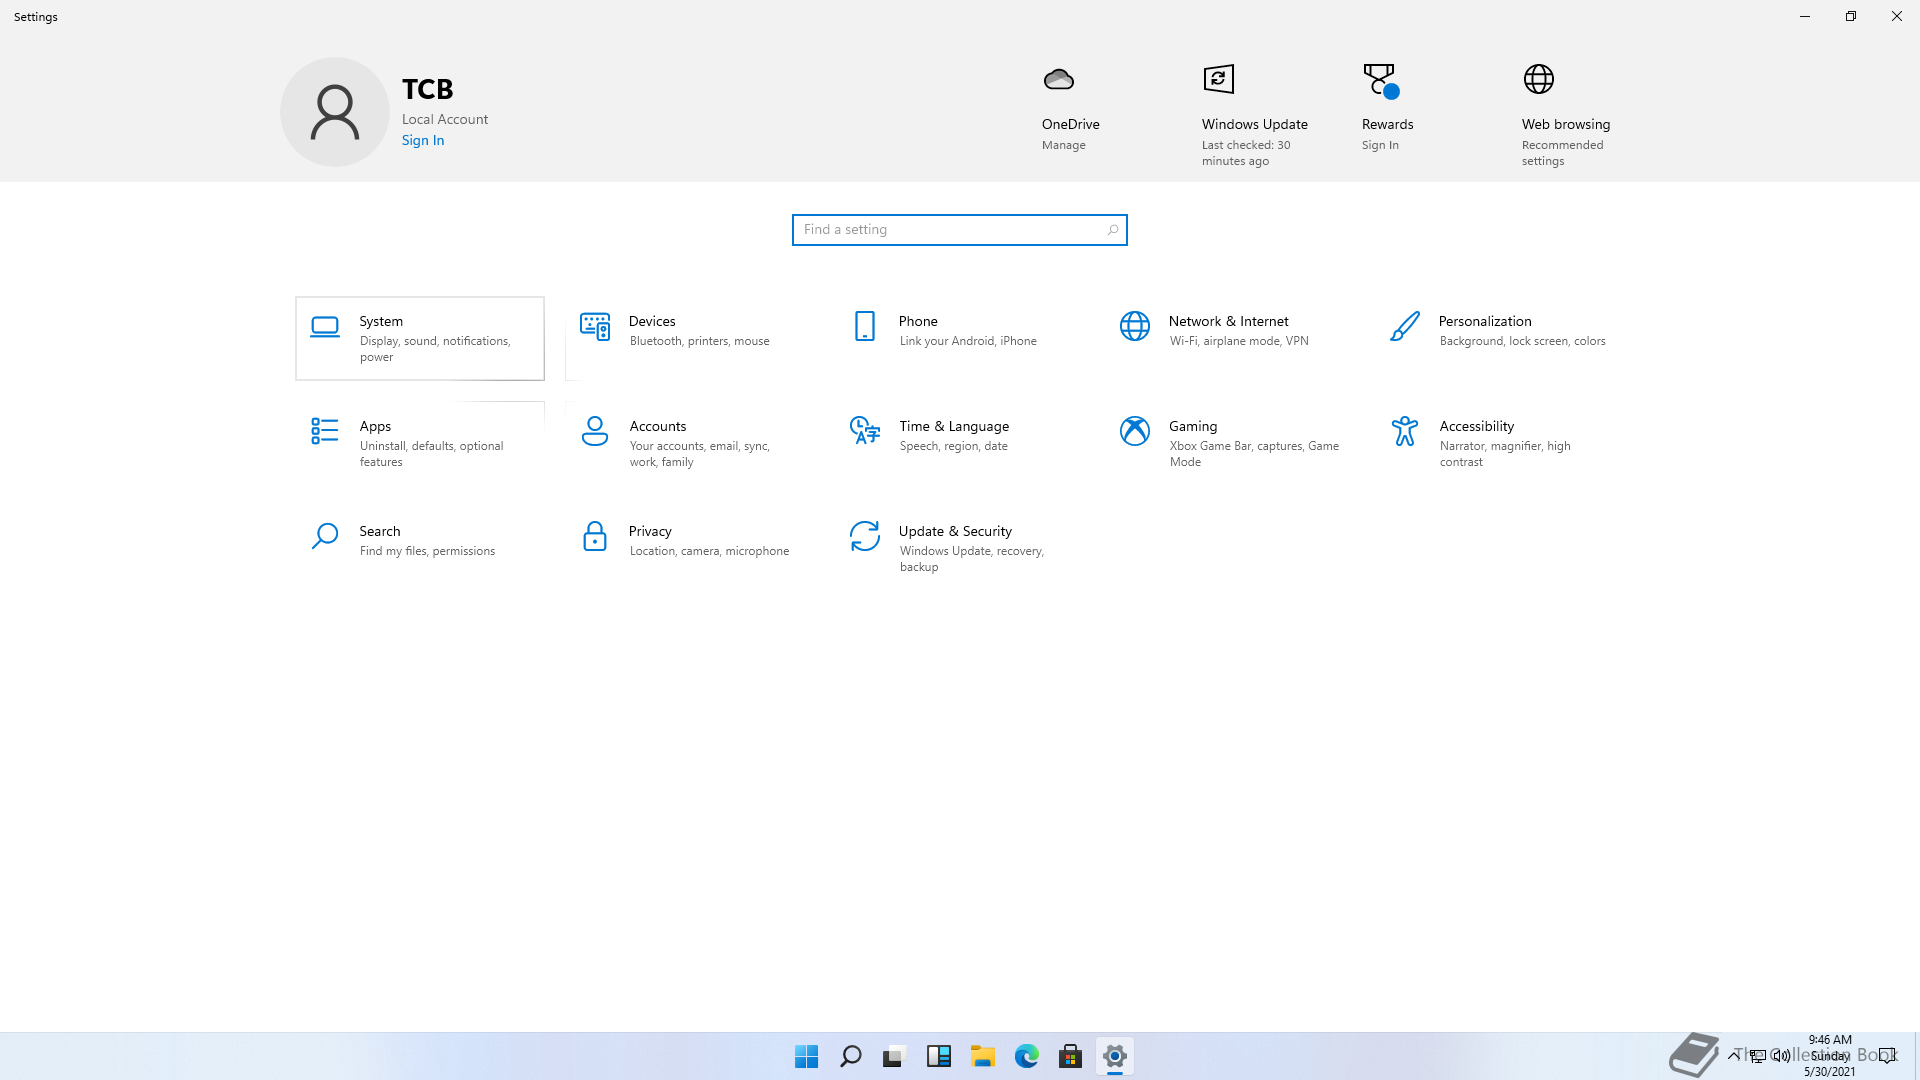Click the Search magnifier category icon
Viewport: 1920px width, 1080px height.
[x=324, y=536]
